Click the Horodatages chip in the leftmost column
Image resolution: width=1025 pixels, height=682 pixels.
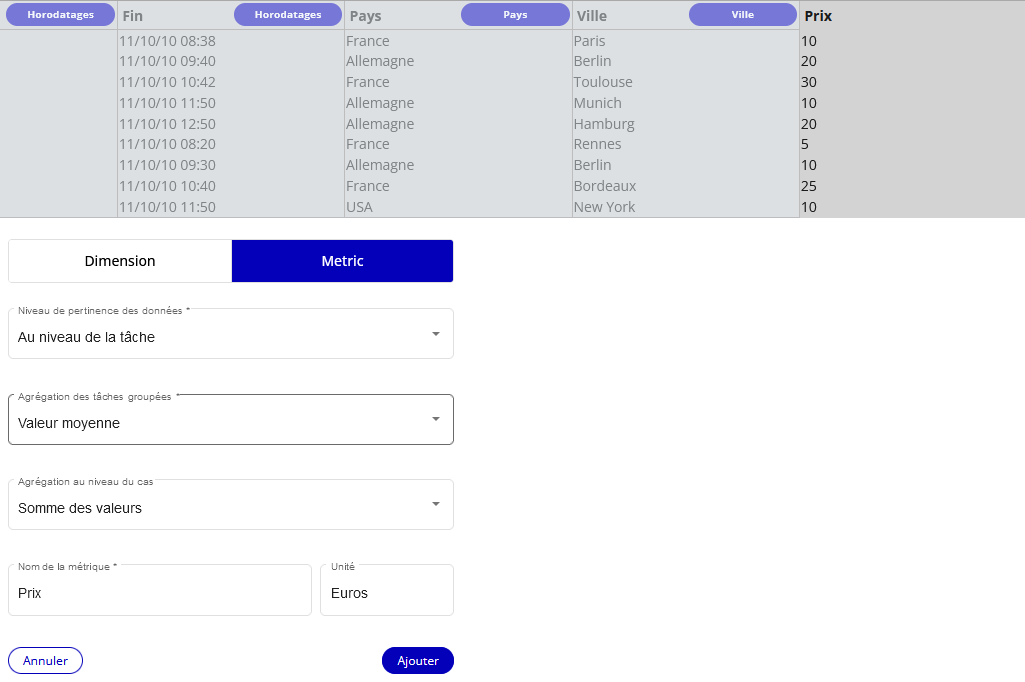click(x=60, y=15)
